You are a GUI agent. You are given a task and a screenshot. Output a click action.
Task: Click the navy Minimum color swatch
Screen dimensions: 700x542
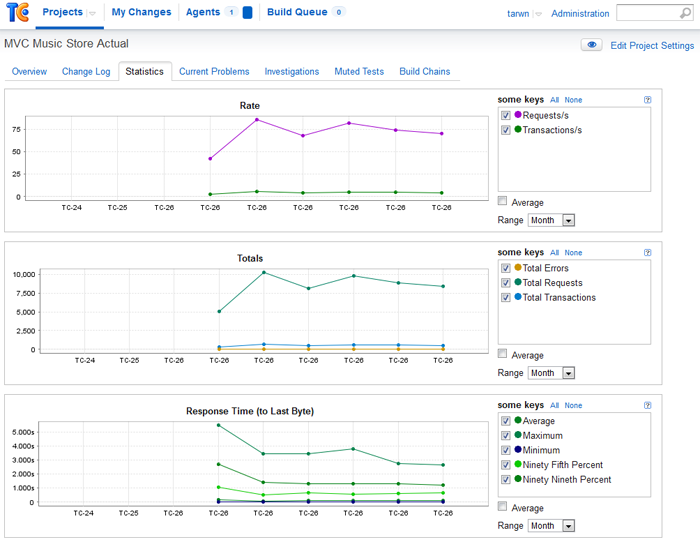click(518, 449)
